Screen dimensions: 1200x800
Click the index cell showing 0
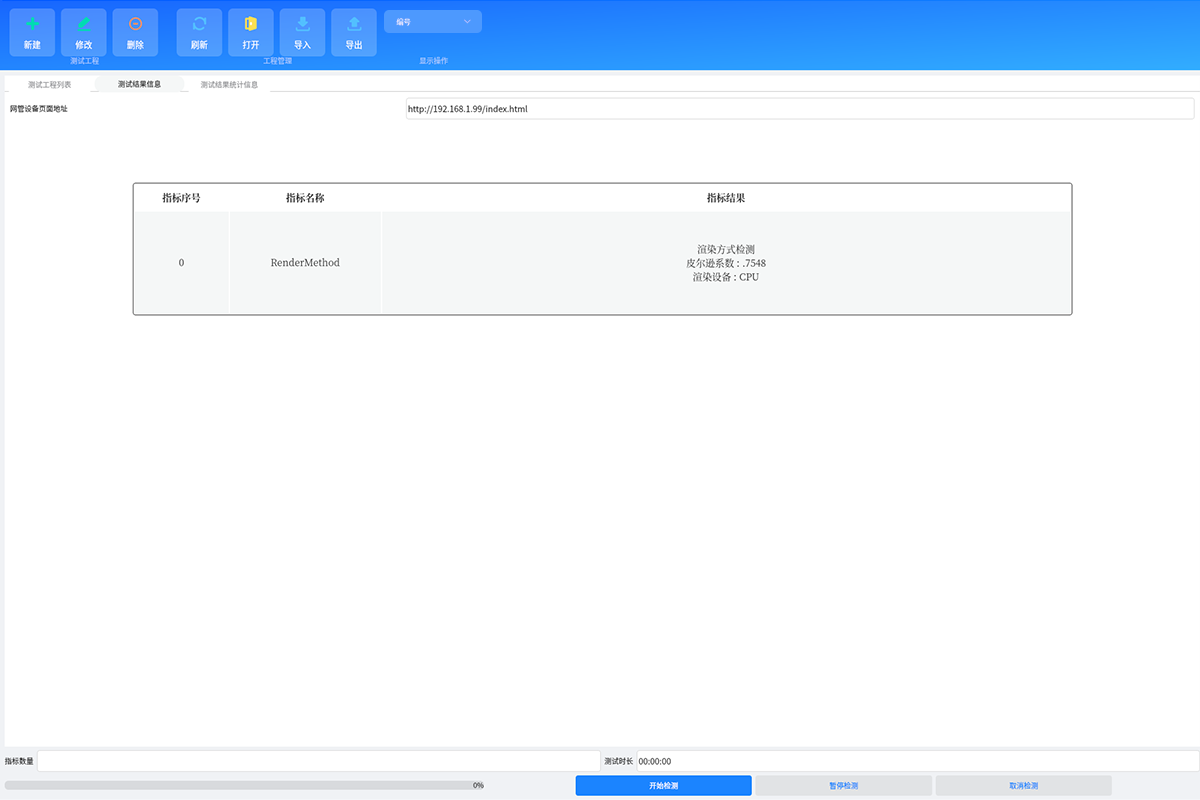pyautogui.click(x=181, y=263)
